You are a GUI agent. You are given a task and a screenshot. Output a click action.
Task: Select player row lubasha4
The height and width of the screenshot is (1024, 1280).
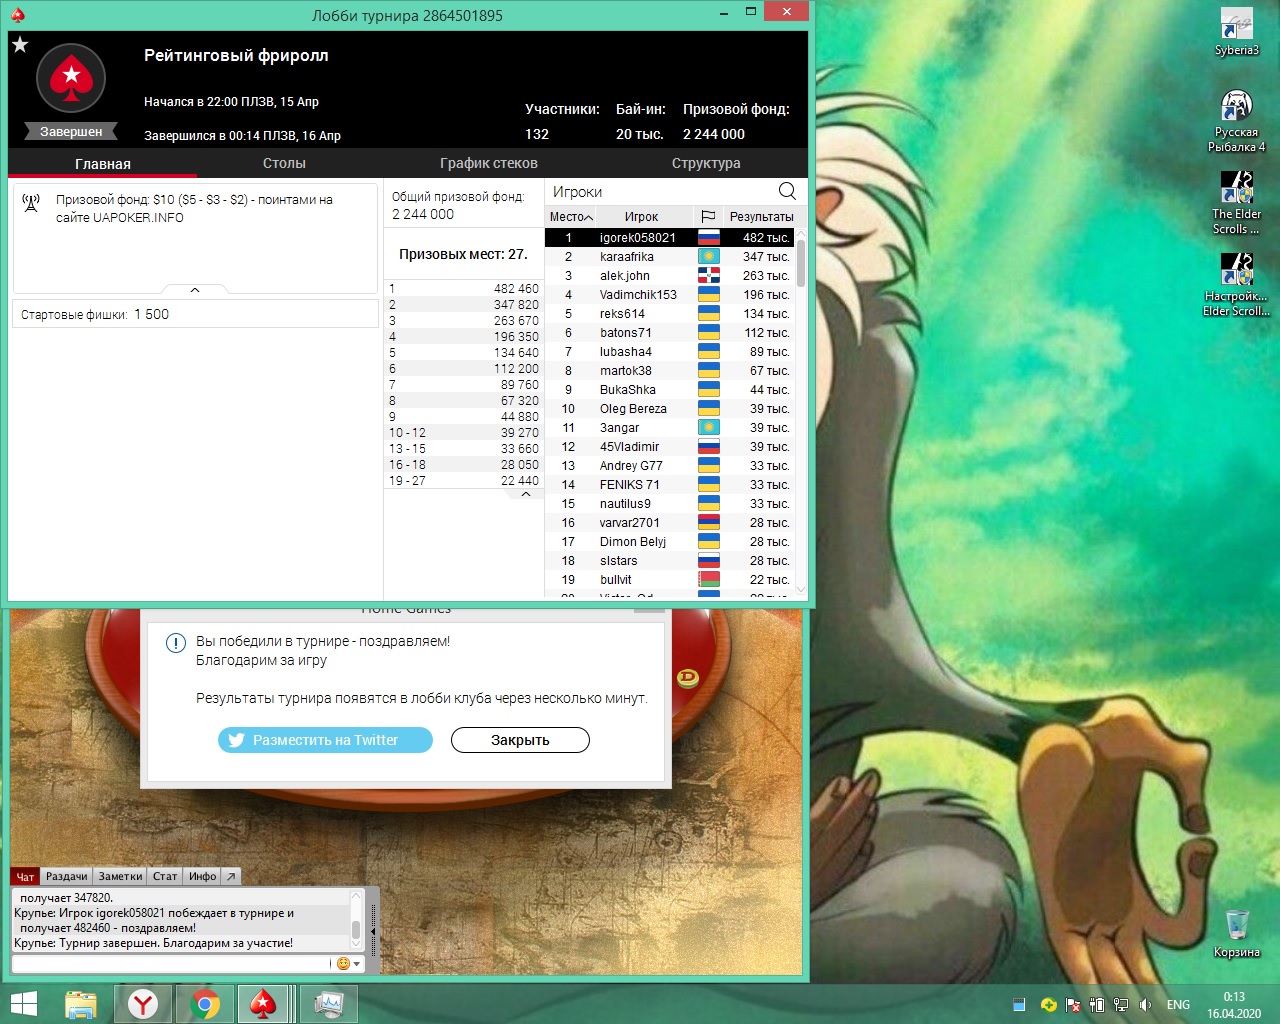click(669, 352)
